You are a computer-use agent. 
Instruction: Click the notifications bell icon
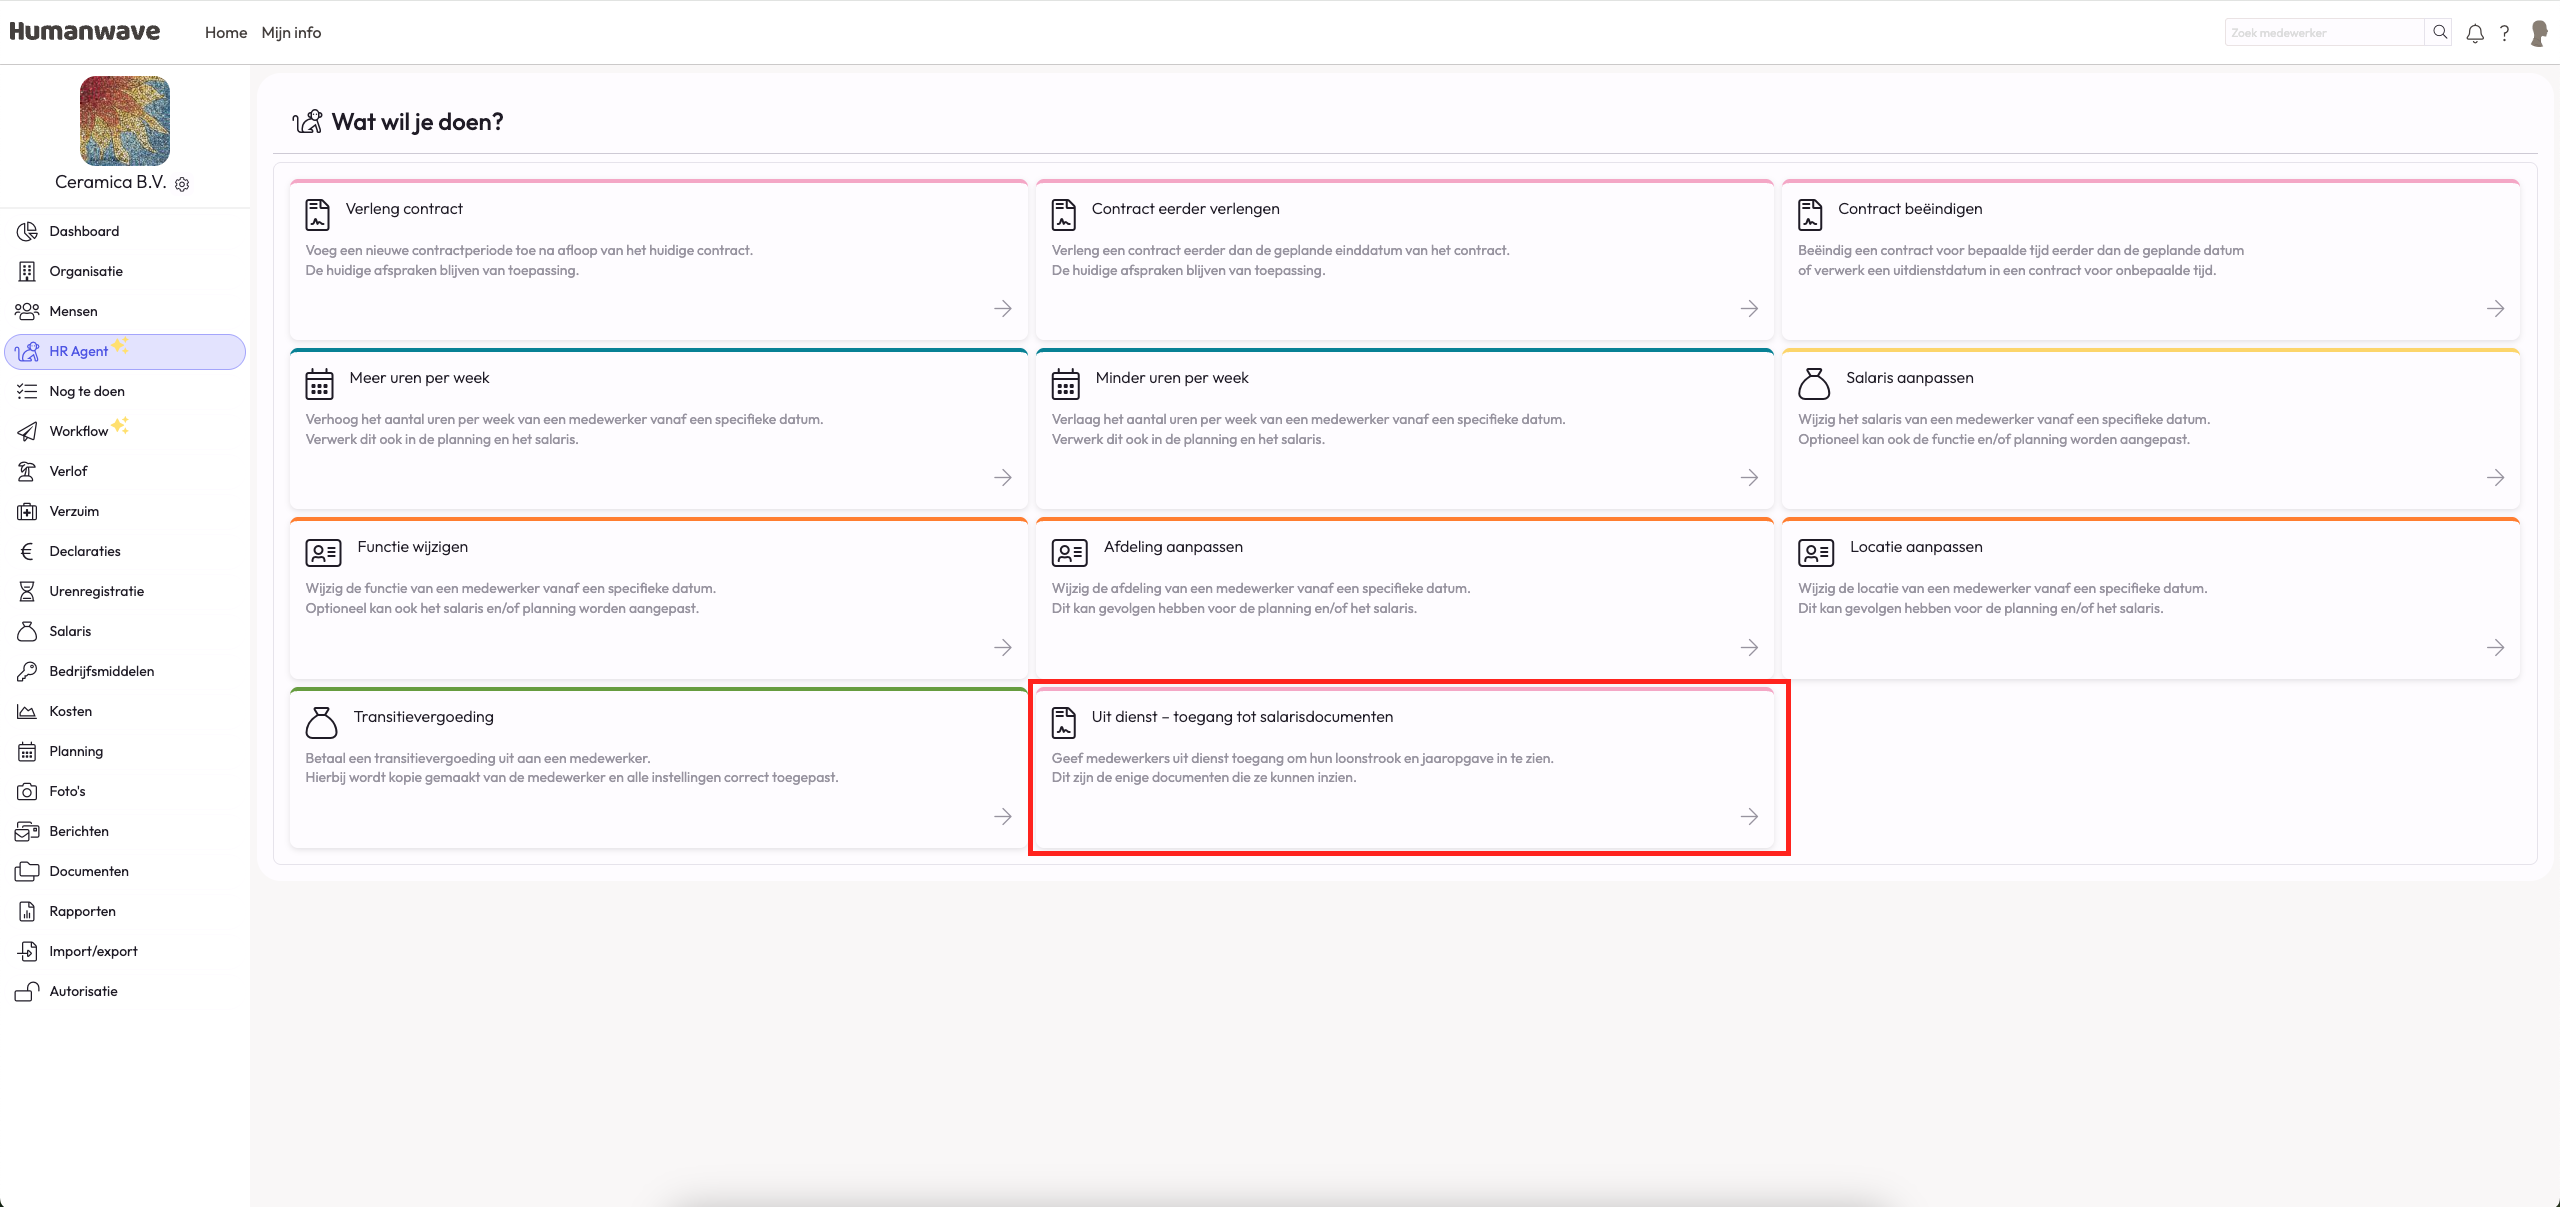click(2475, 33)
